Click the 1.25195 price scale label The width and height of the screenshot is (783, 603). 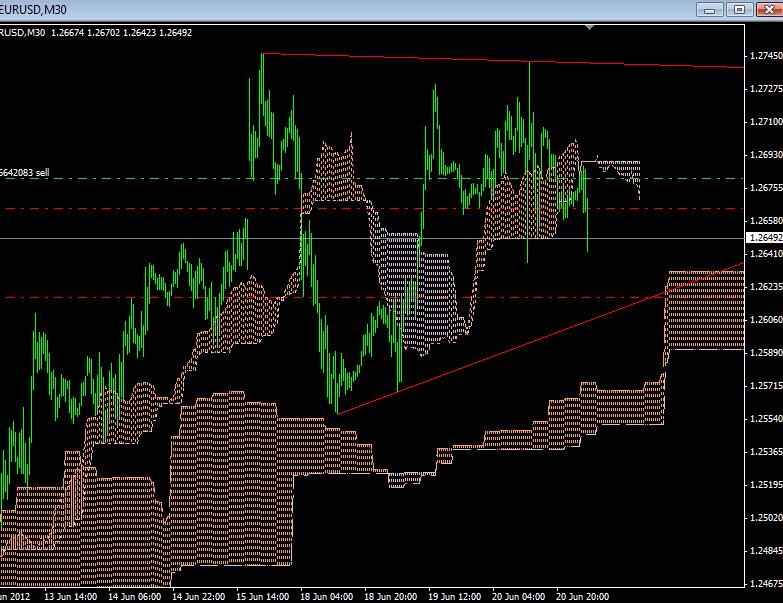click(766, 485)
